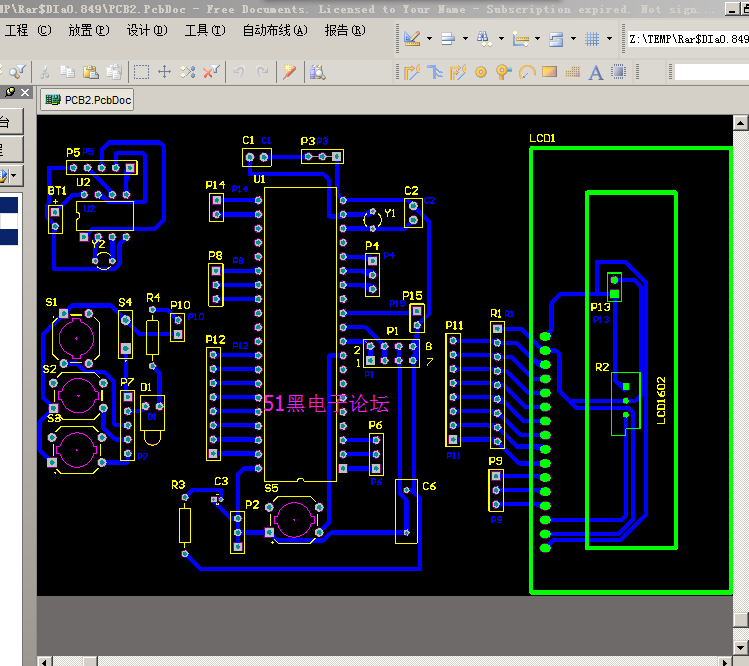Switch to the PCB2.PcbDoc document tab
The width and height of the screenshot is (749, 666).
coord(87,100)
